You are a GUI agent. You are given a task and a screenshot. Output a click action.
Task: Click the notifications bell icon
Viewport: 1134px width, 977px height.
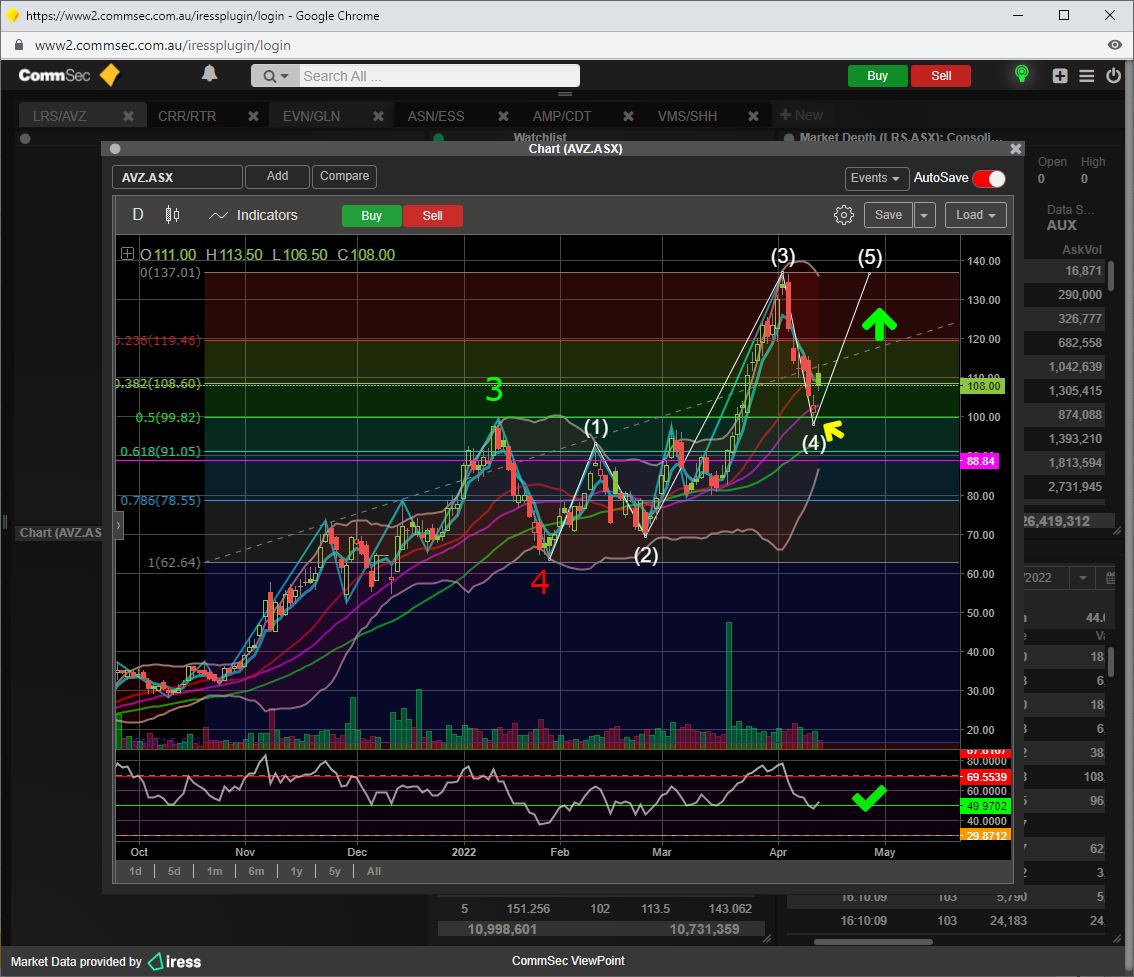[x=210, y=74]
